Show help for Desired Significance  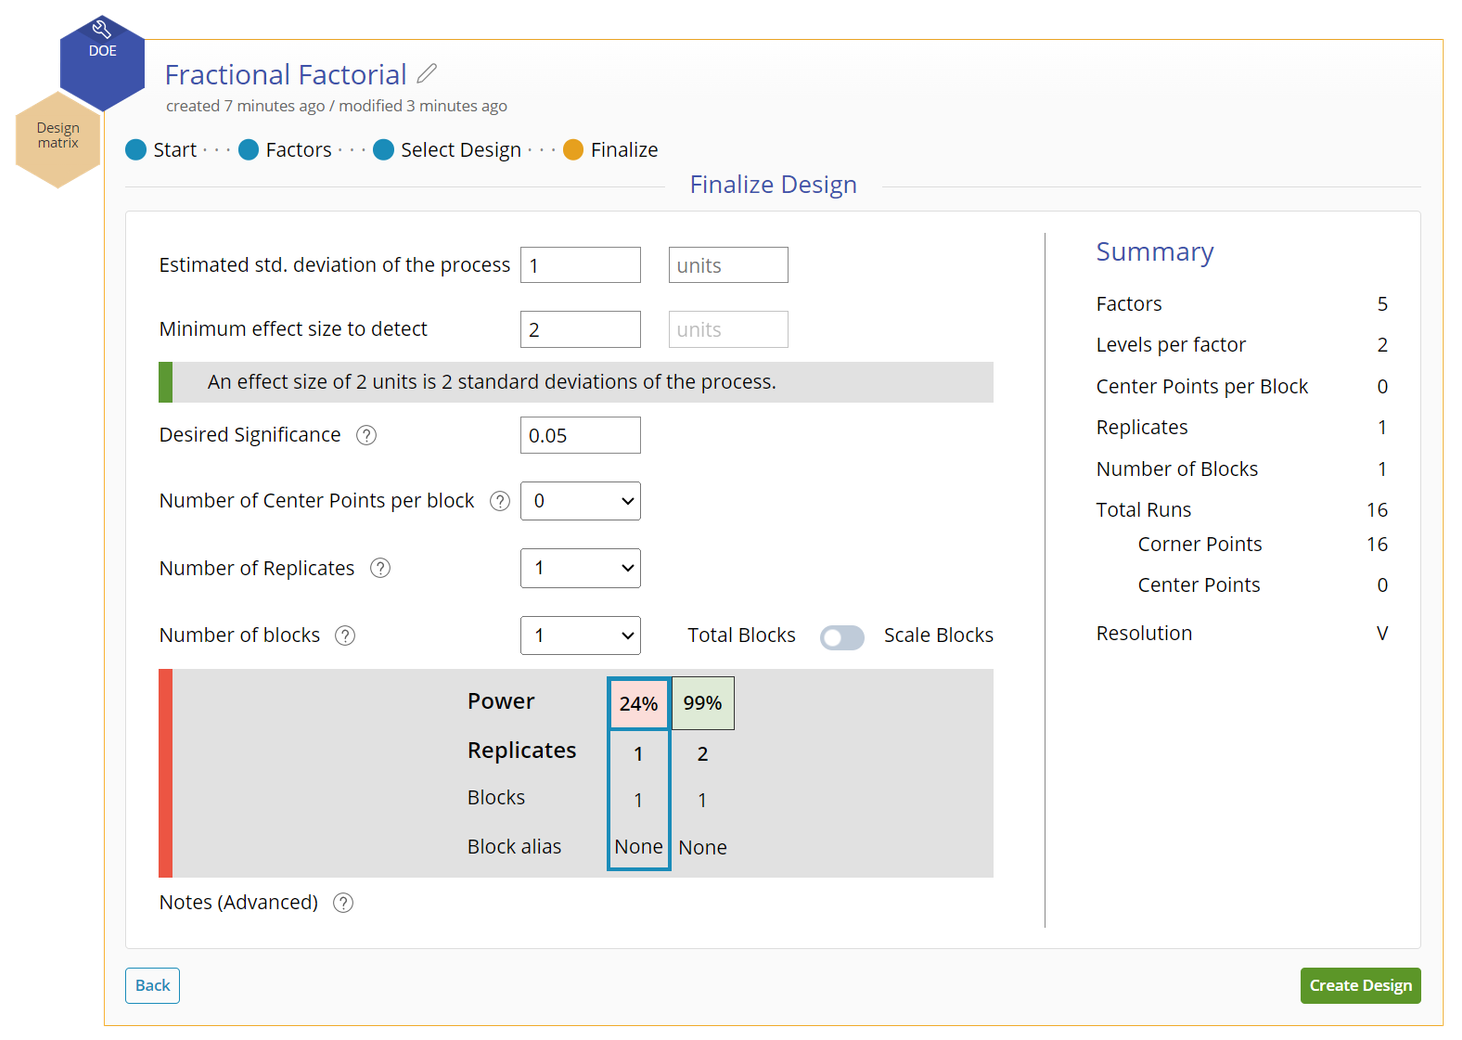click(x=367, y=435)
